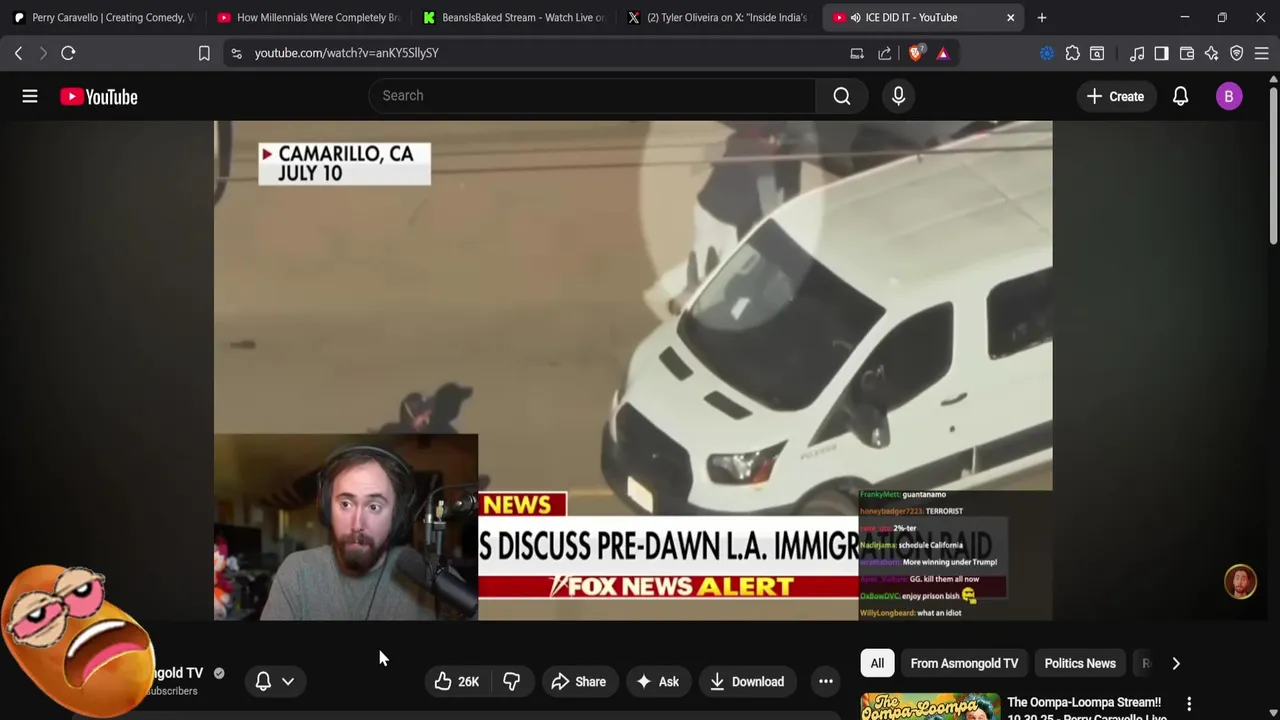Click the video player area
Screen dimensions: 1280x720
pos(633,370)
